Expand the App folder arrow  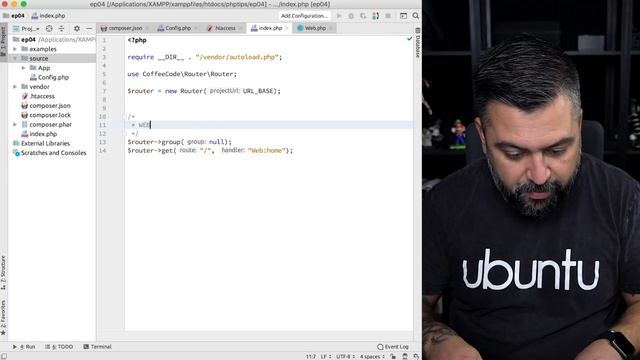pyautogui.click(x=24, y=68)
